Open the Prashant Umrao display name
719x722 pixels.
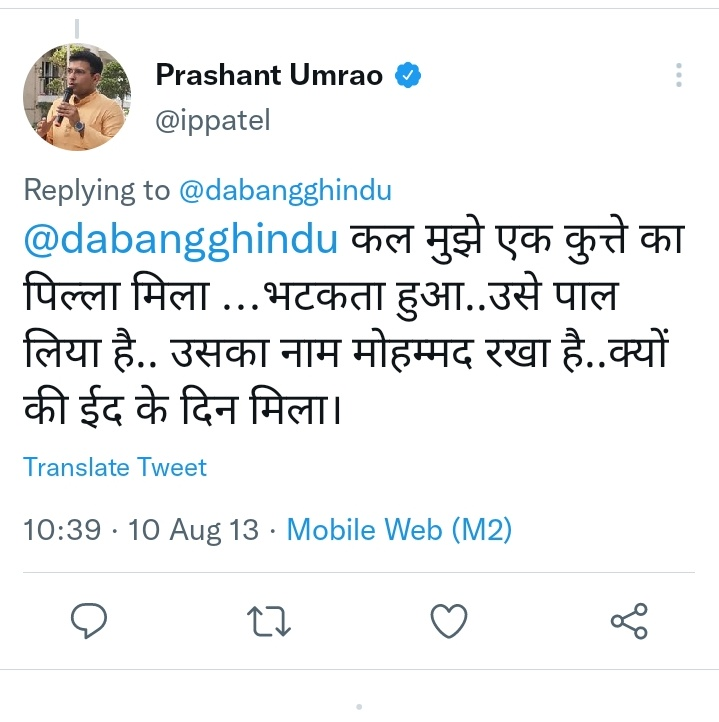tap(269, 76)
